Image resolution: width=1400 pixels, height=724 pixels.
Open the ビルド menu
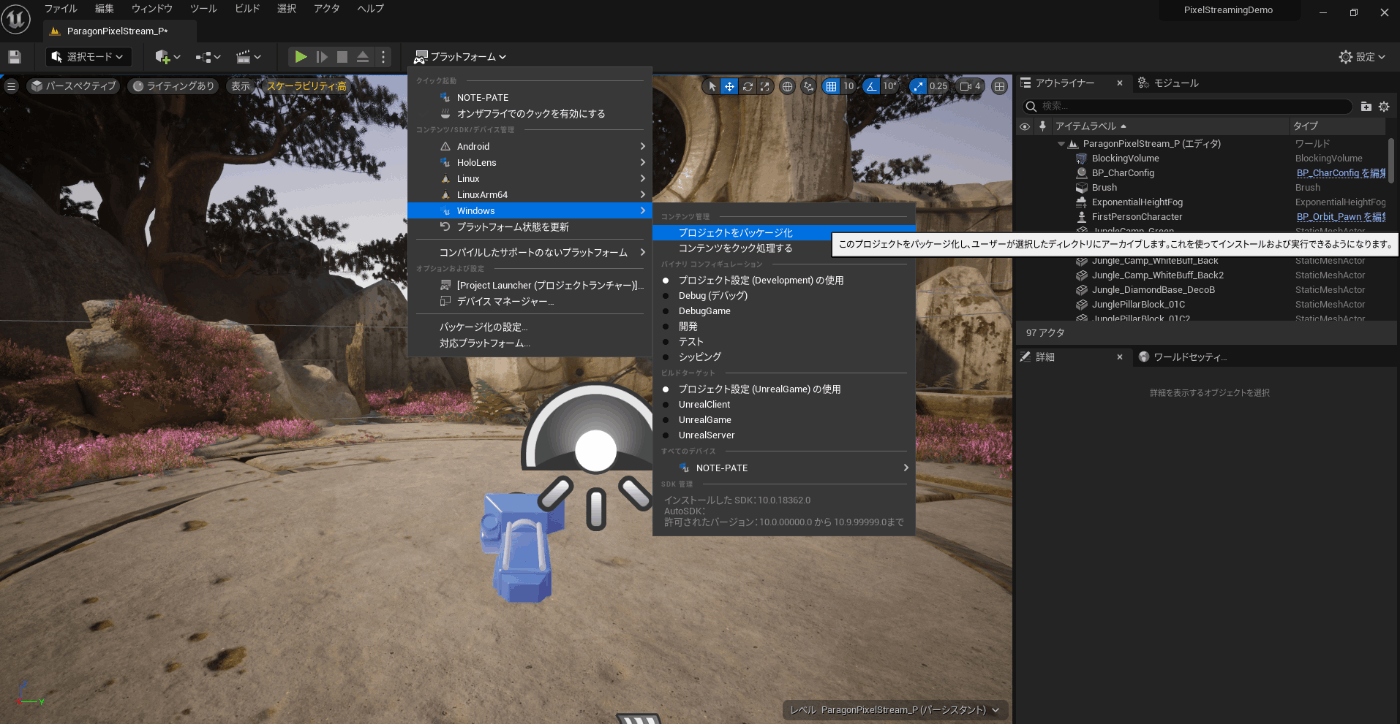[x=247, y=8]
